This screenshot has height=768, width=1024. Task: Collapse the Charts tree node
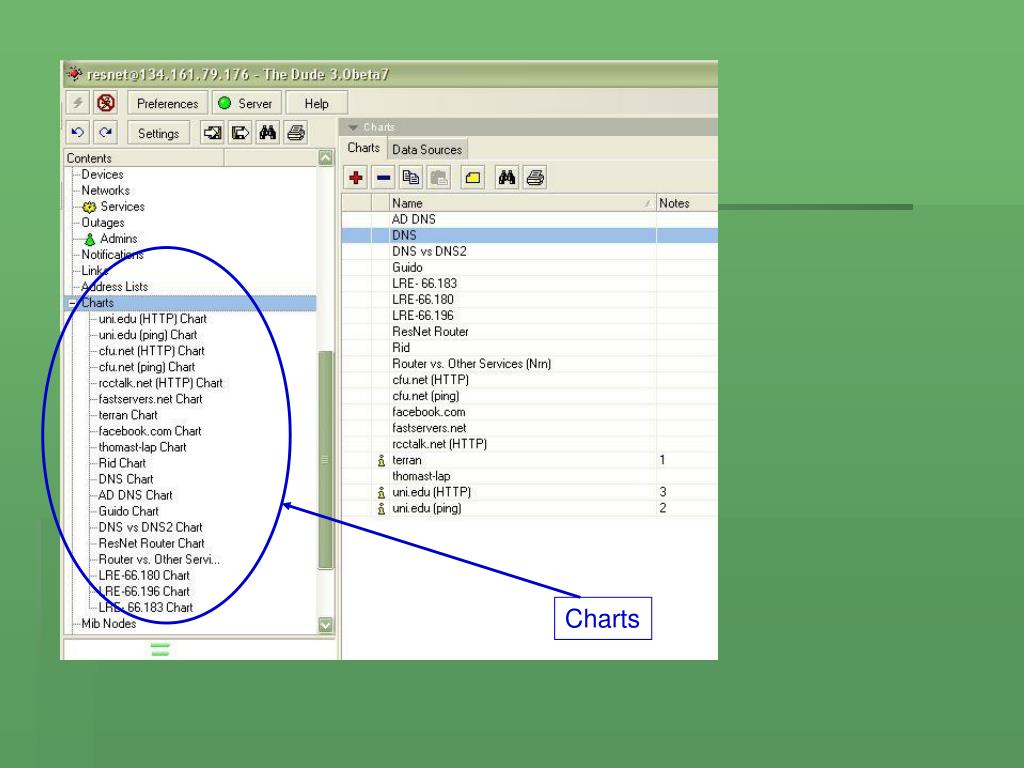click(x=72, y=303)
